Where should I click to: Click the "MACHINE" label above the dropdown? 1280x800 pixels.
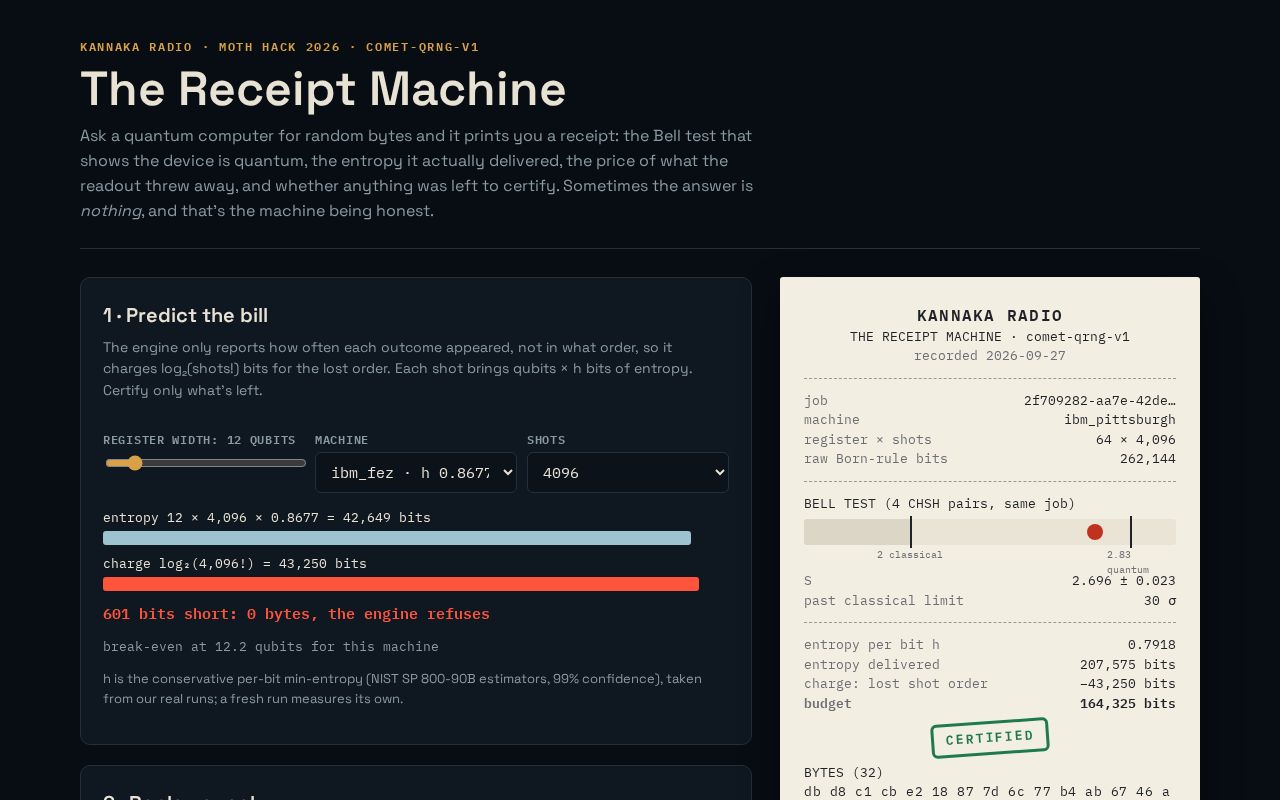click(342, 440)
